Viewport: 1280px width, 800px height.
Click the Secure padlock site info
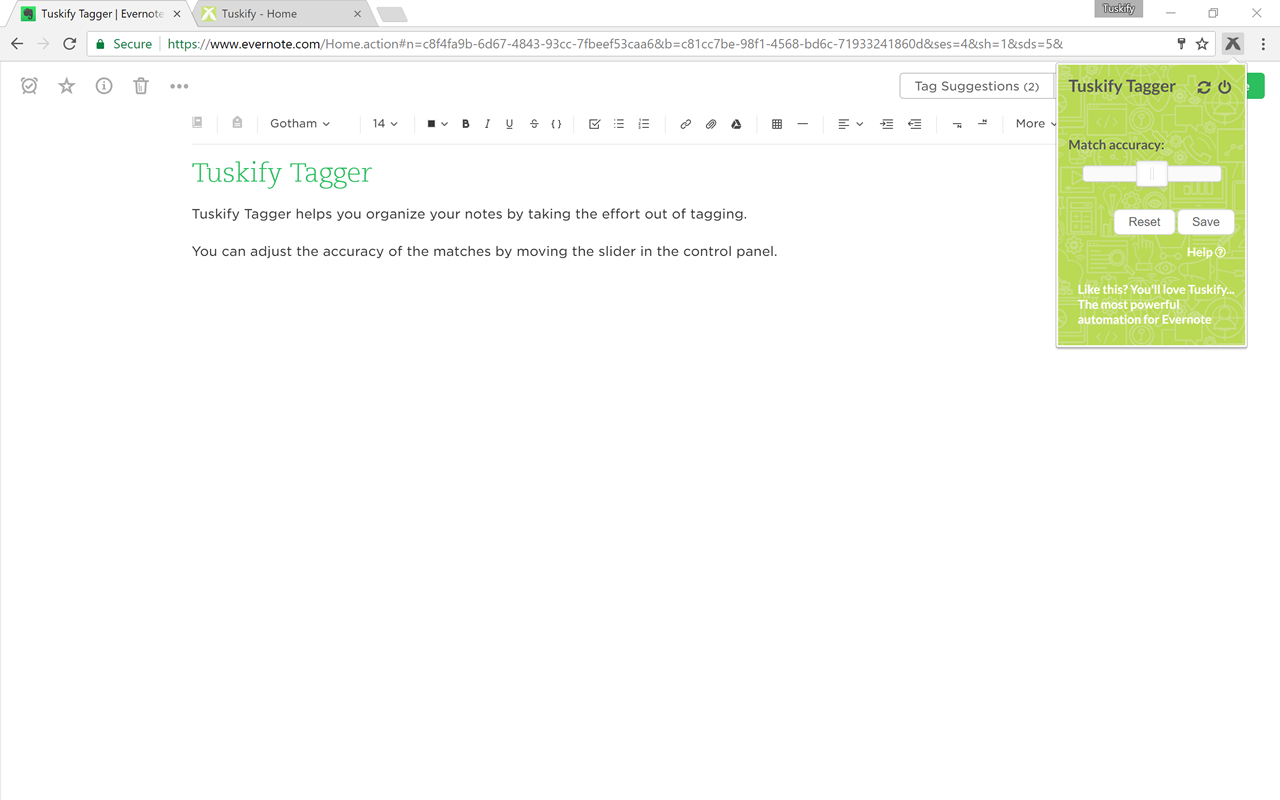123,44
